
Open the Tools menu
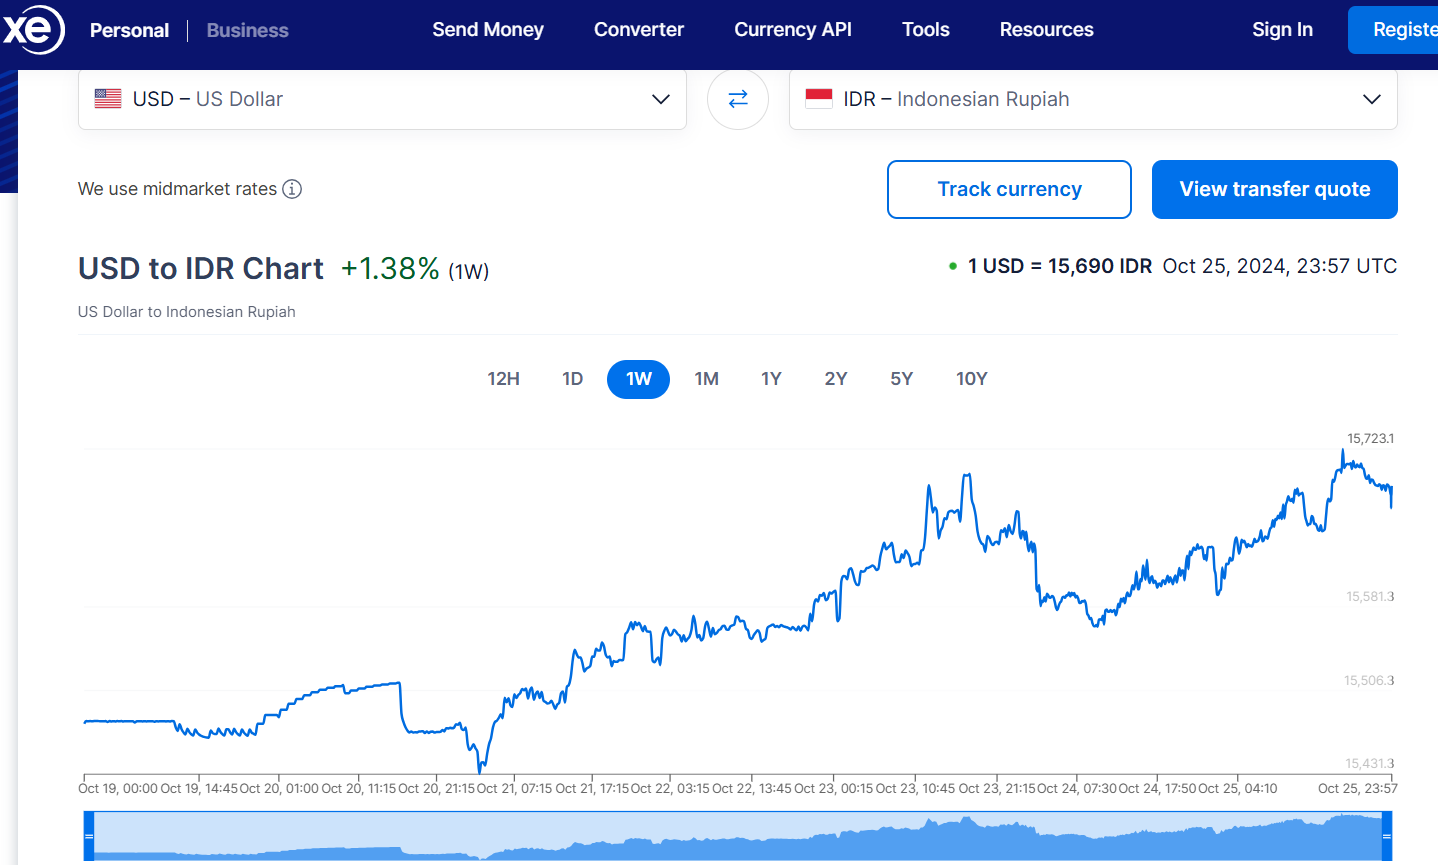(x=925, y=30)
